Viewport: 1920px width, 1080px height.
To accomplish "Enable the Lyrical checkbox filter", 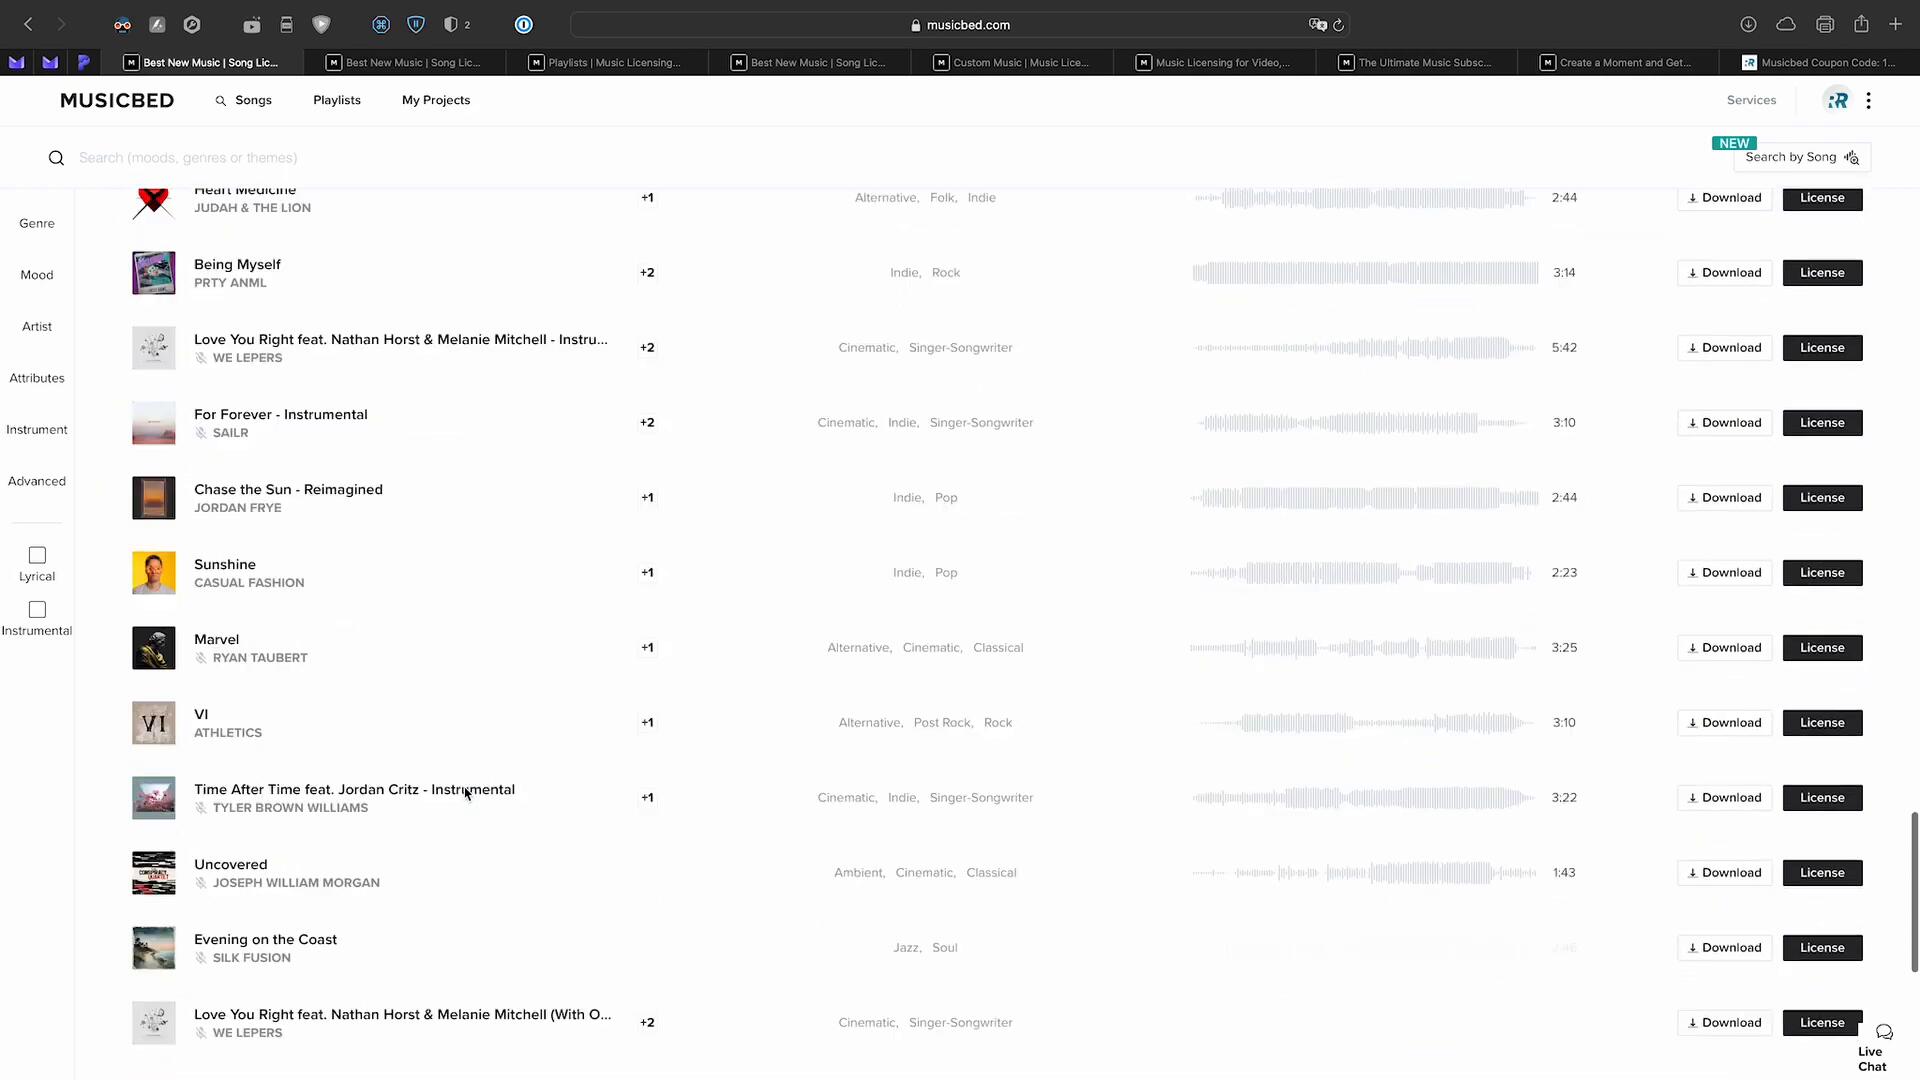I will coord(37,555).
